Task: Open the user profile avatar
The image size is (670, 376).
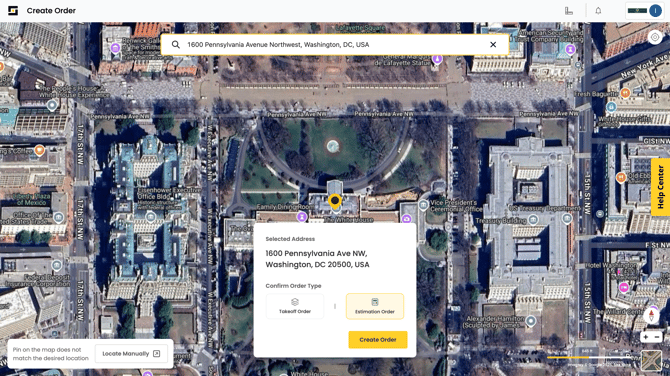Action: [x=655, y=11]
